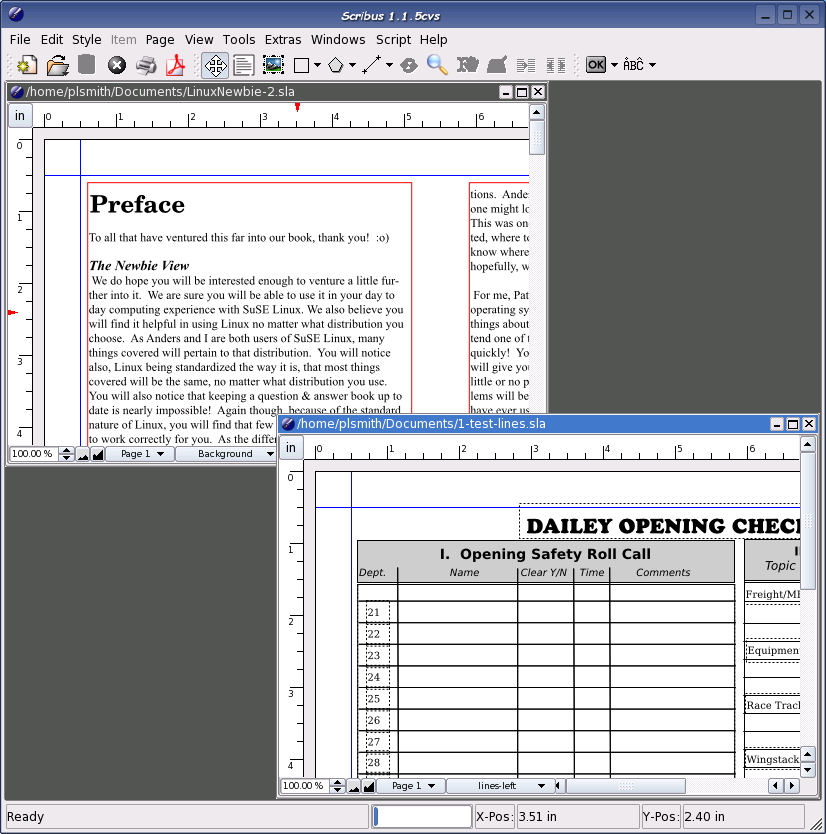Click the Open Document folder icon
Screen dimensions: 826x834
(58, 66)
